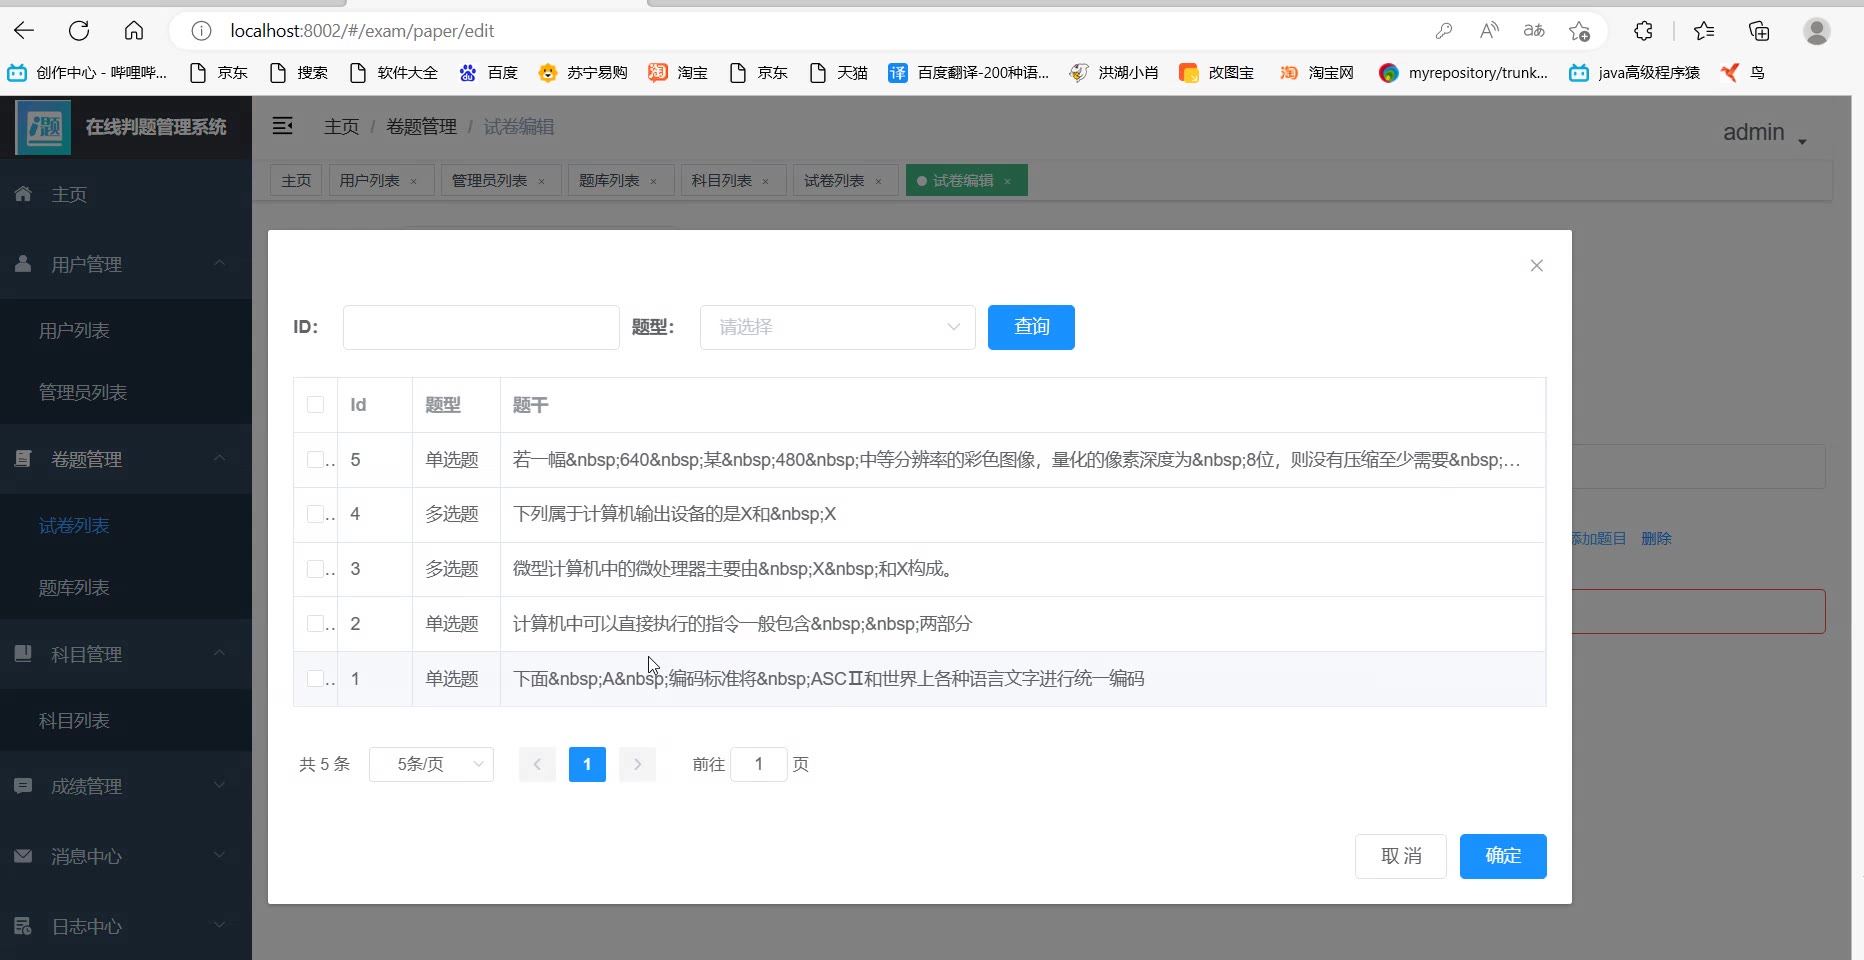Toggle select-all checkbox in table header

(315, 405)
